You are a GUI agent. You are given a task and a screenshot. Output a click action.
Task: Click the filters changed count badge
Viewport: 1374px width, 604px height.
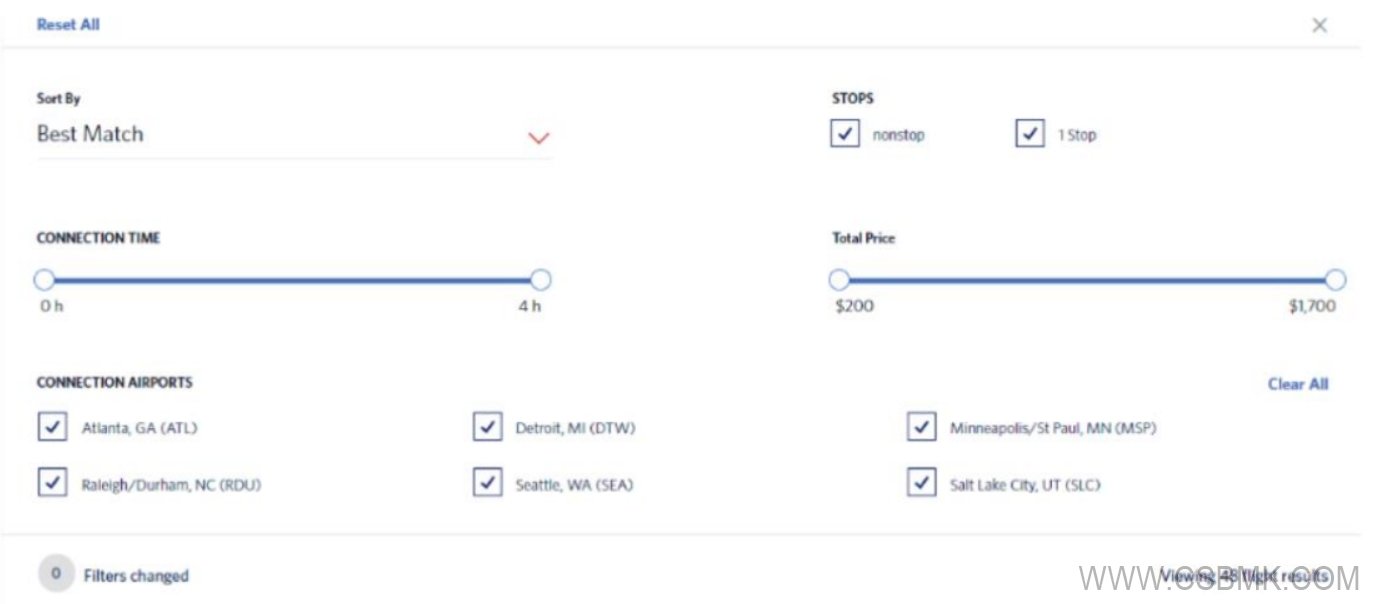pos(56,574)
